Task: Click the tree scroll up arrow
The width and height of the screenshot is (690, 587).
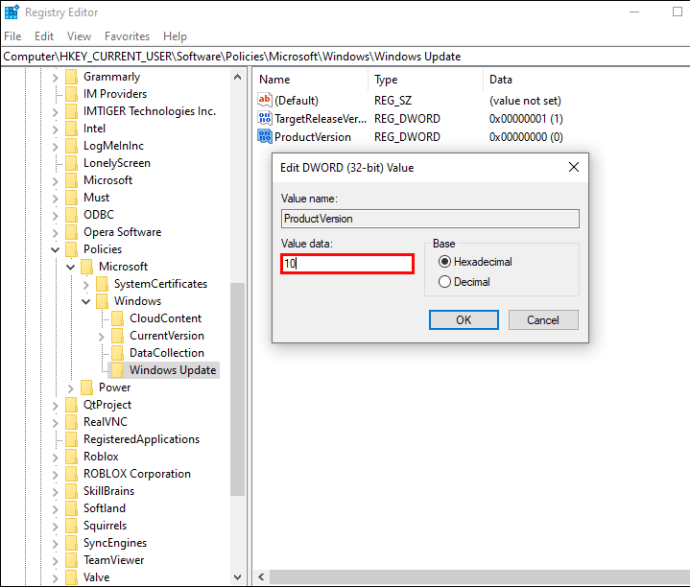Action: pyautogui.click(x=238, y=77)
